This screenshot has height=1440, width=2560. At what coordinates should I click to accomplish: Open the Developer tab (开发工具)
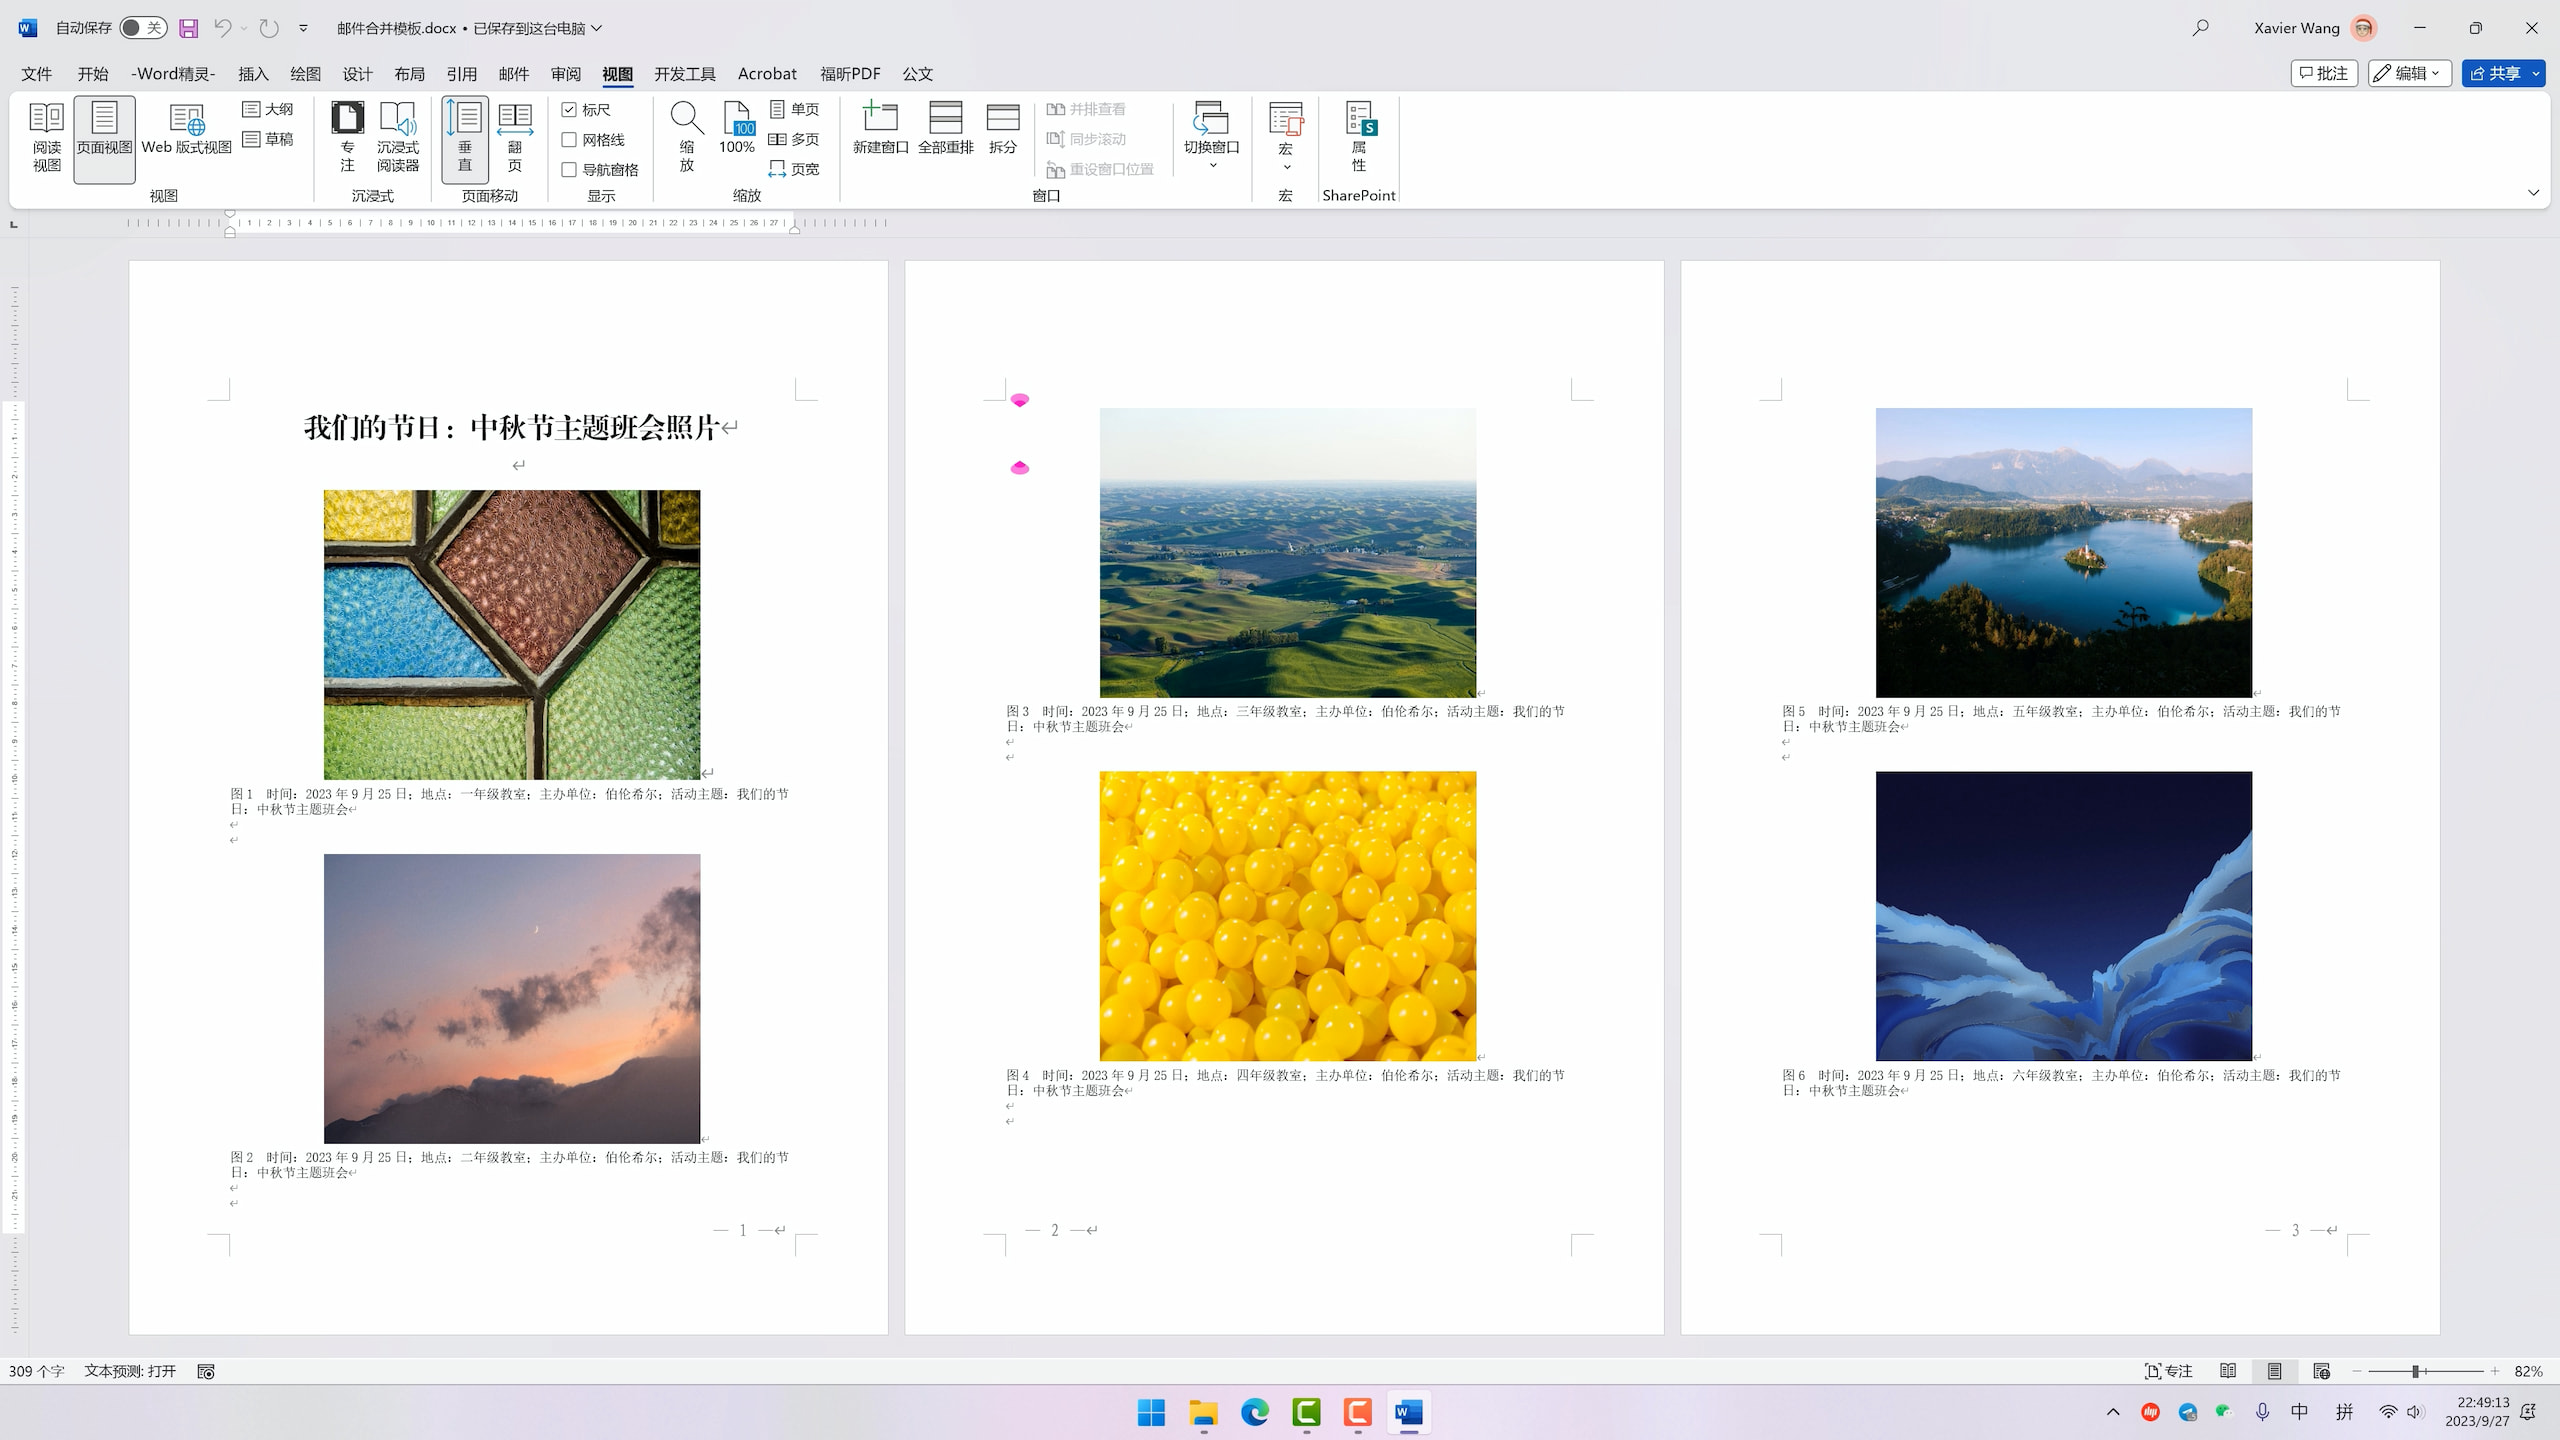pos(685,73)
